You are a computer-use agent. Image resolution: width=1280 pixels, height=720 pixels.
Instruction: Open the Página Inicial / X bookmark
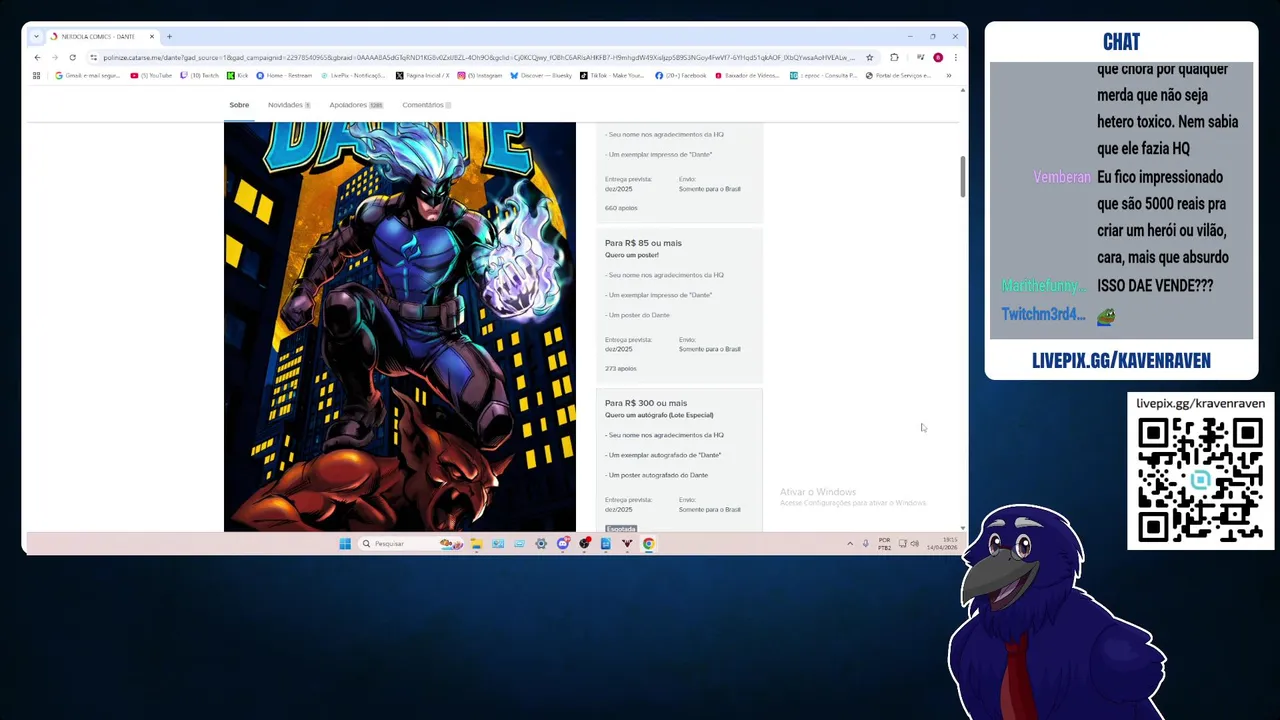[423, 75]
